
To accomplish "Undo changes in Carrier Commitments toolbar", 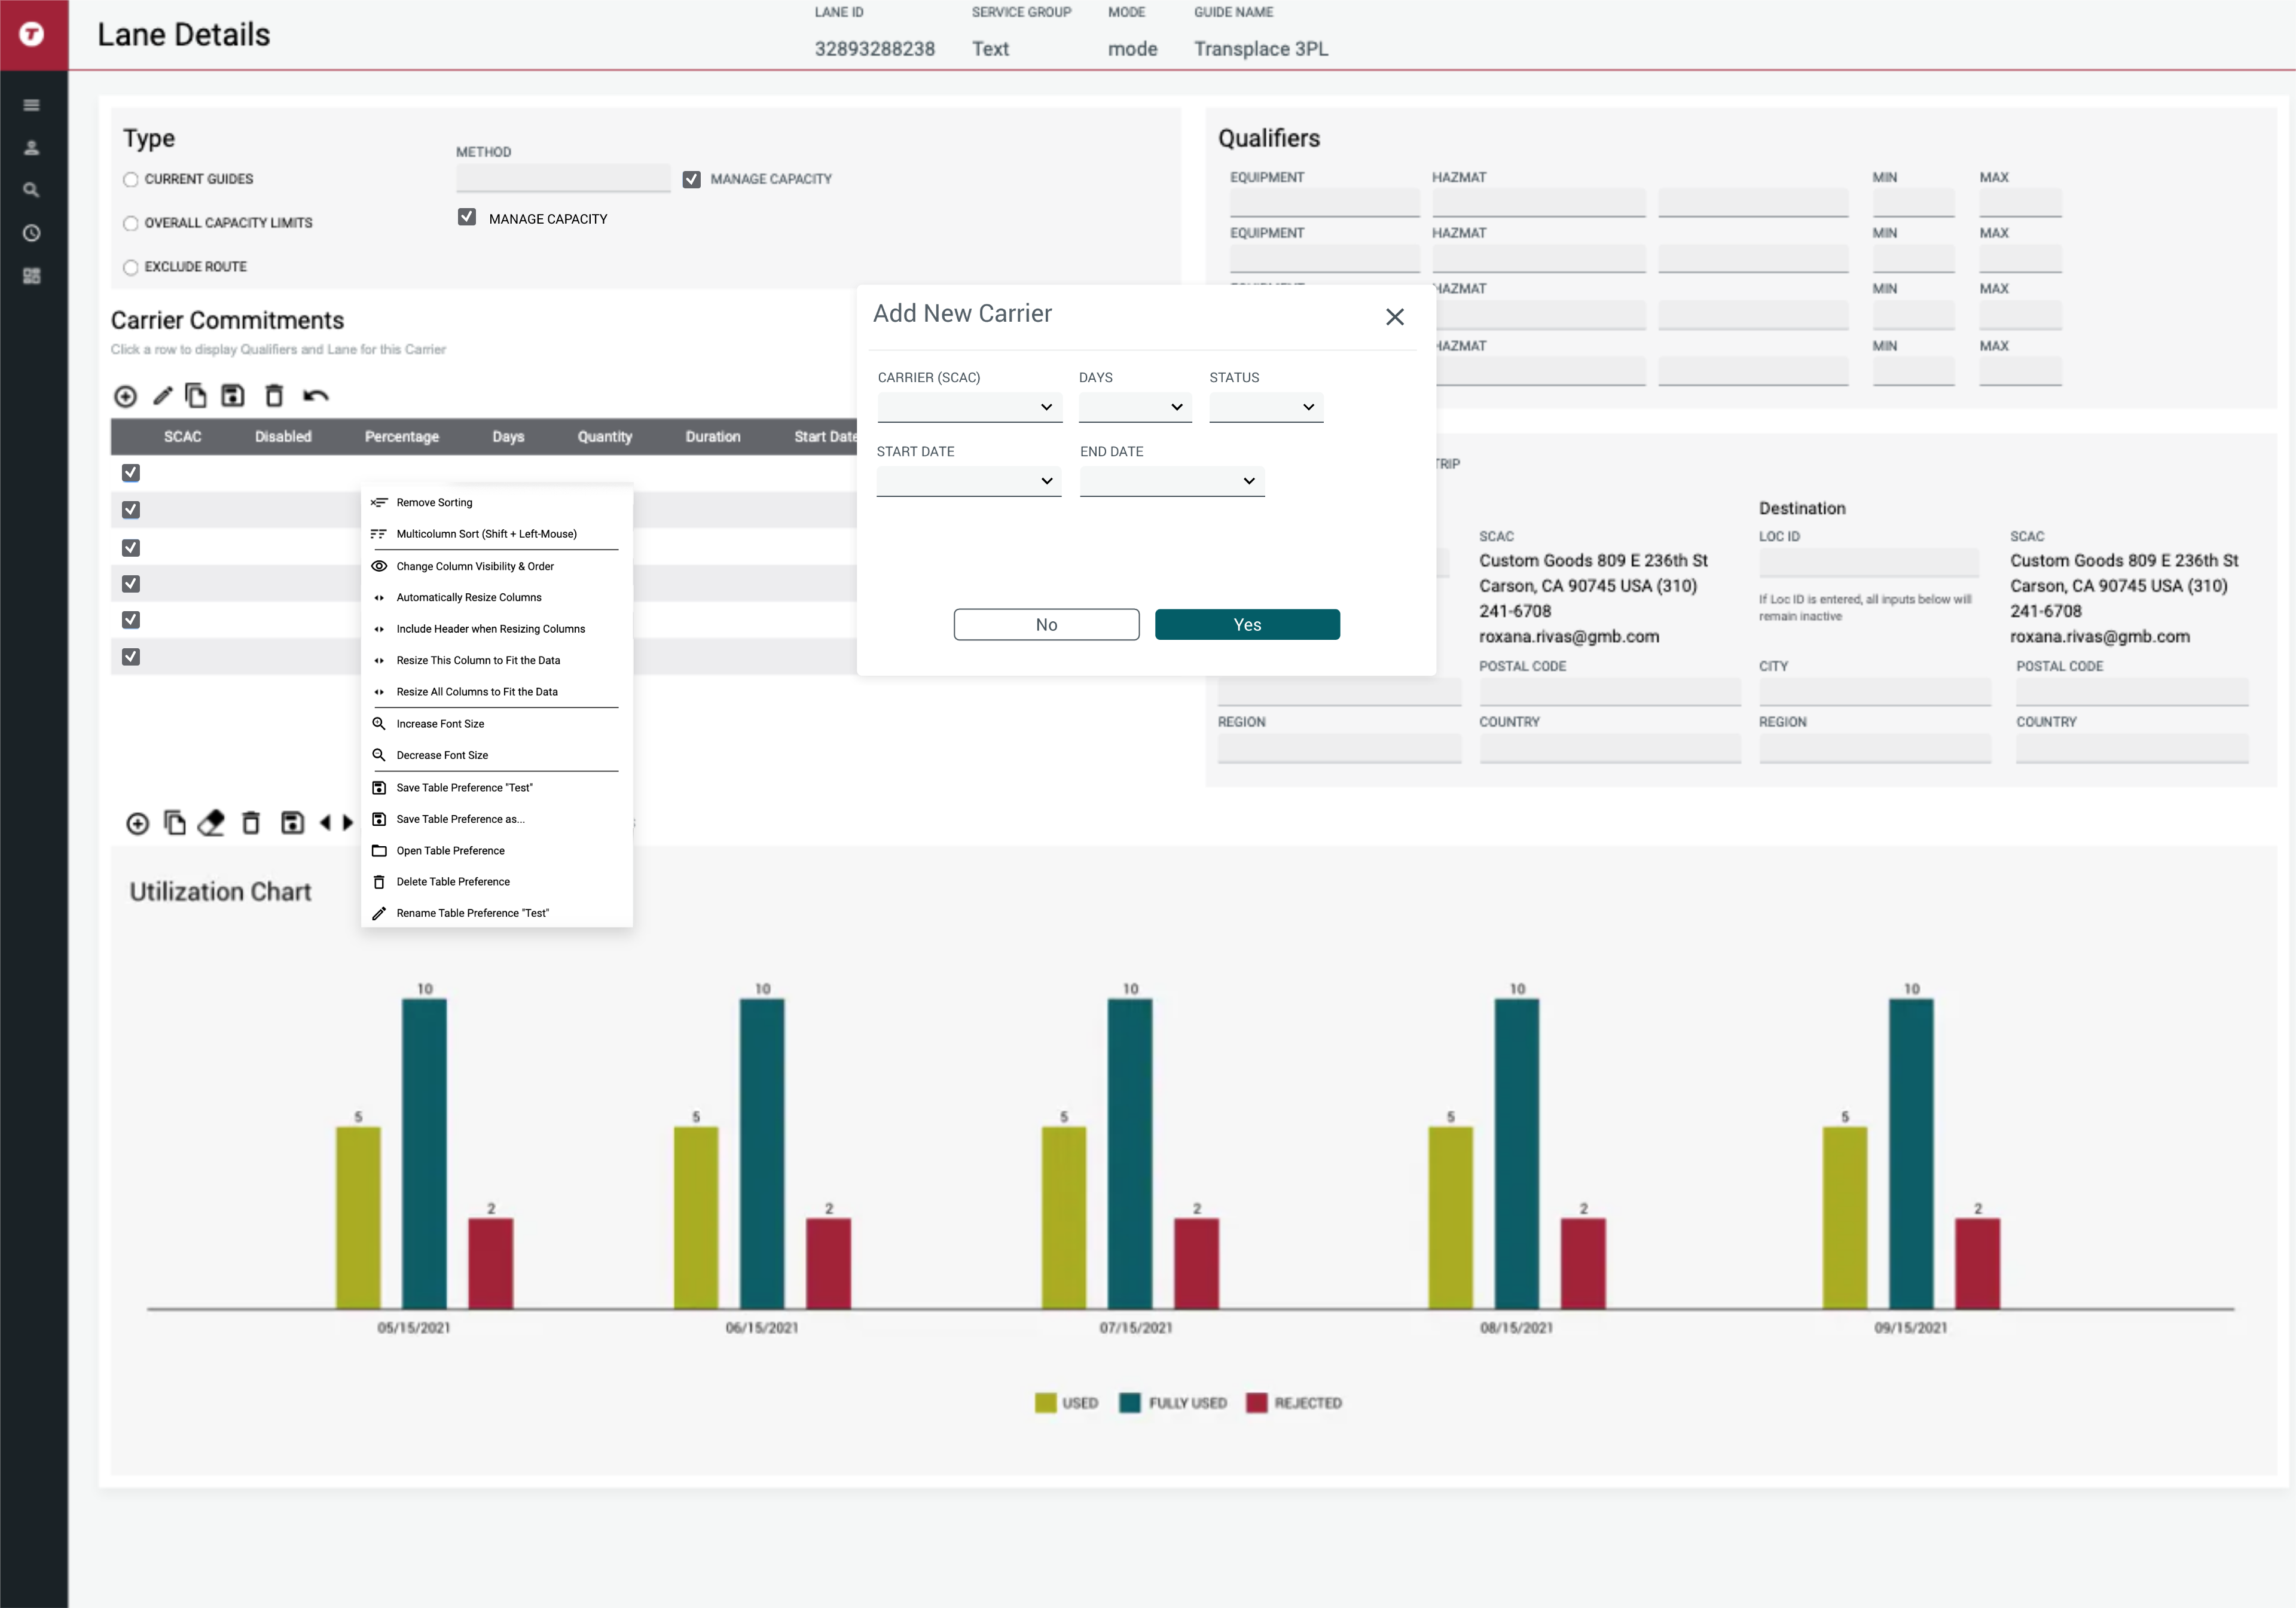I will 315,396.
